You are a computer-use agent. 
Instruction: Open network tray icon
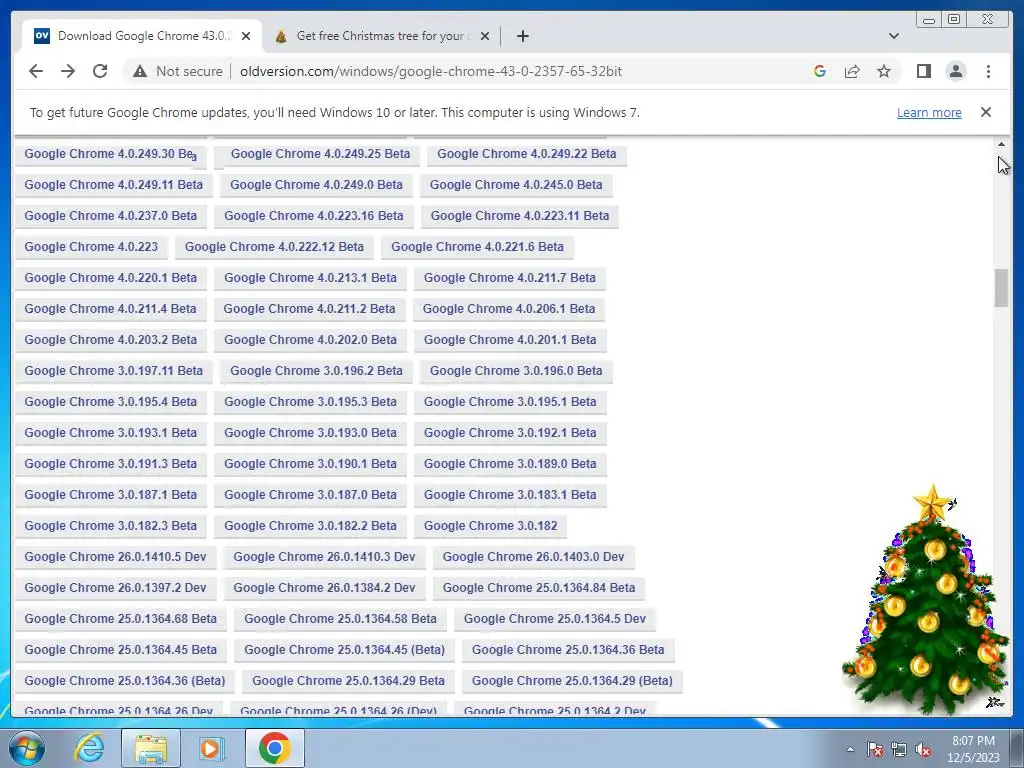[x=899, y=749]
